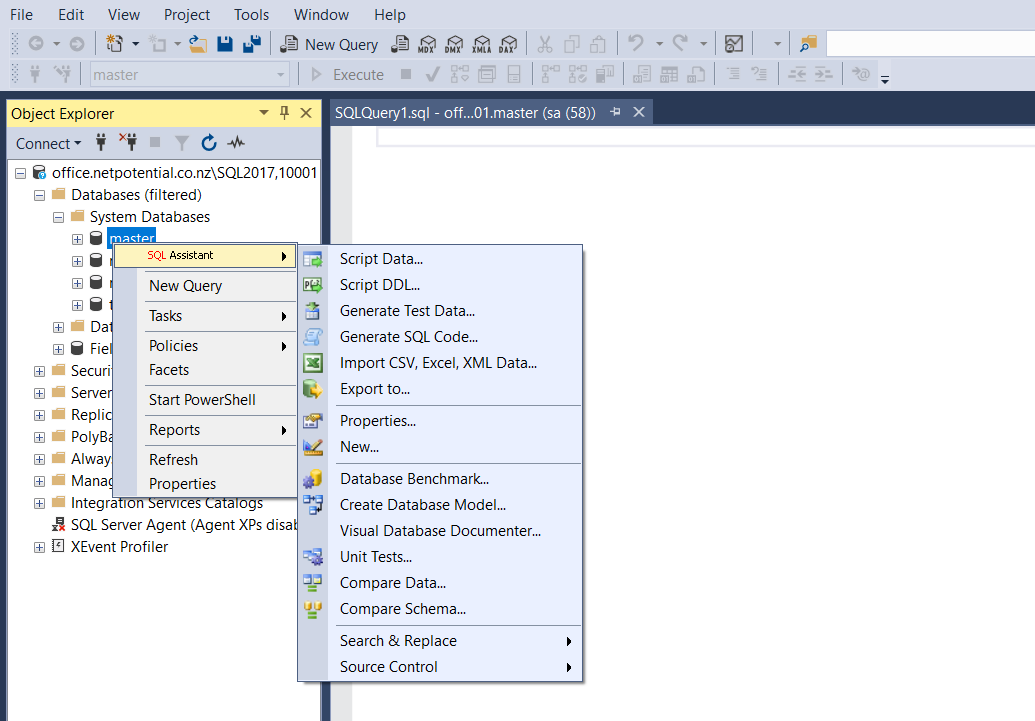Screen dimensions: 1035x721
Task: Click the Open File folder icon
Action: point(197,44)
